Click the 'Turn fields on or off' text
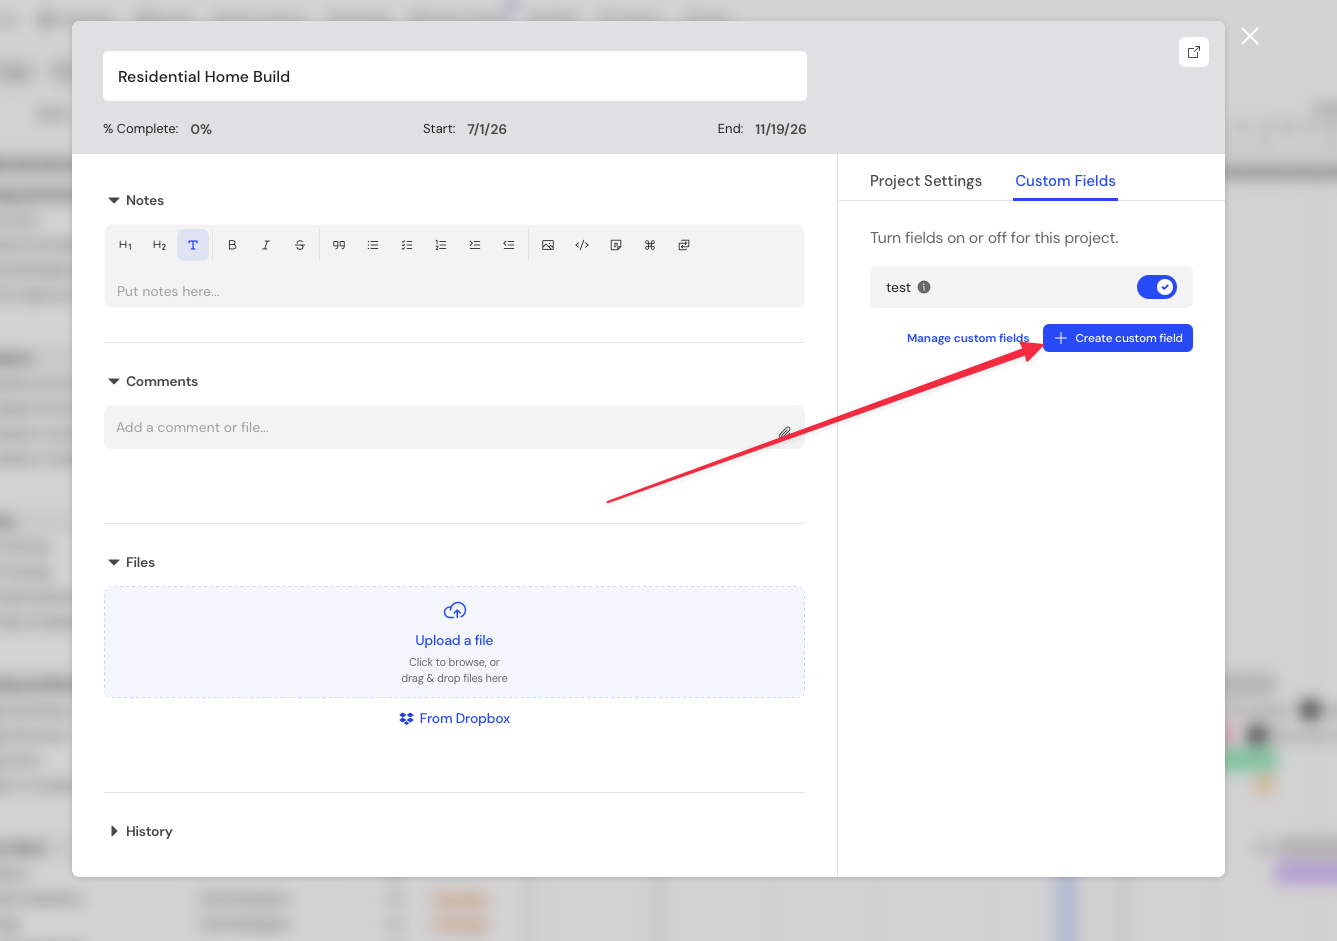The height and width of the screenshot is (941, 1337). coord(994,238)
